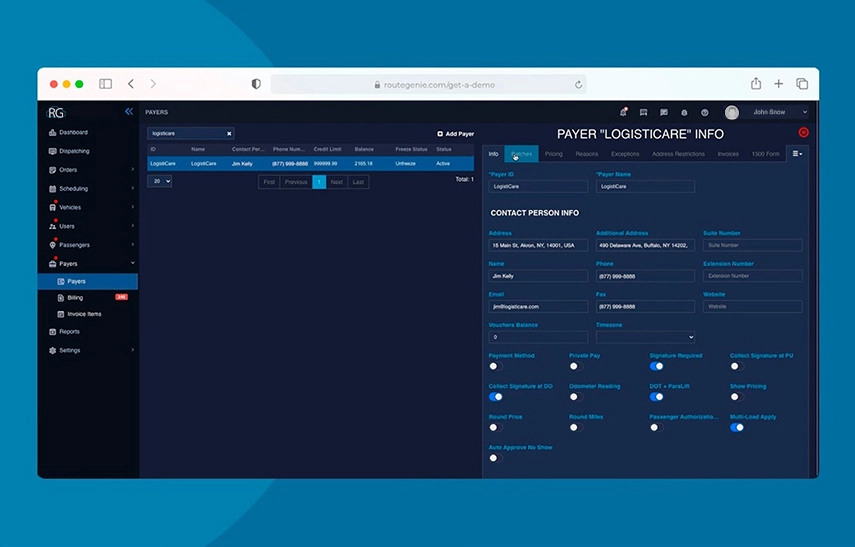The height and width of the screenshot is (547, 855).
Task: Click the browser forward arrow
Action: [x=153, y=84]
